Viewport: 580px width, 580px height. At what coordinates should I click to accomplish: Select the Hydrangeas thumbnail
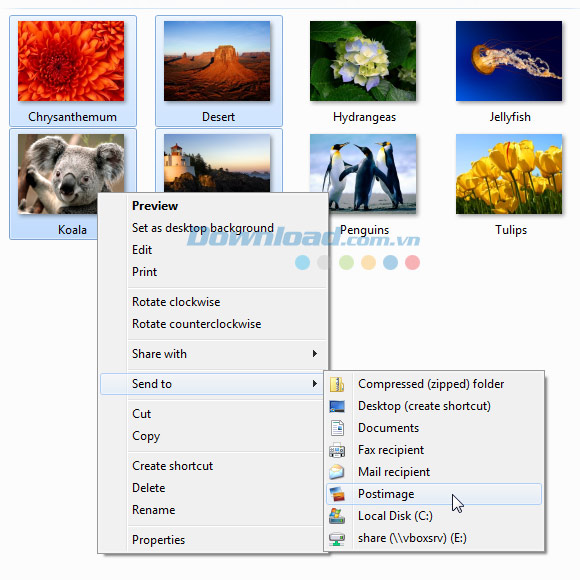[363, 61]
